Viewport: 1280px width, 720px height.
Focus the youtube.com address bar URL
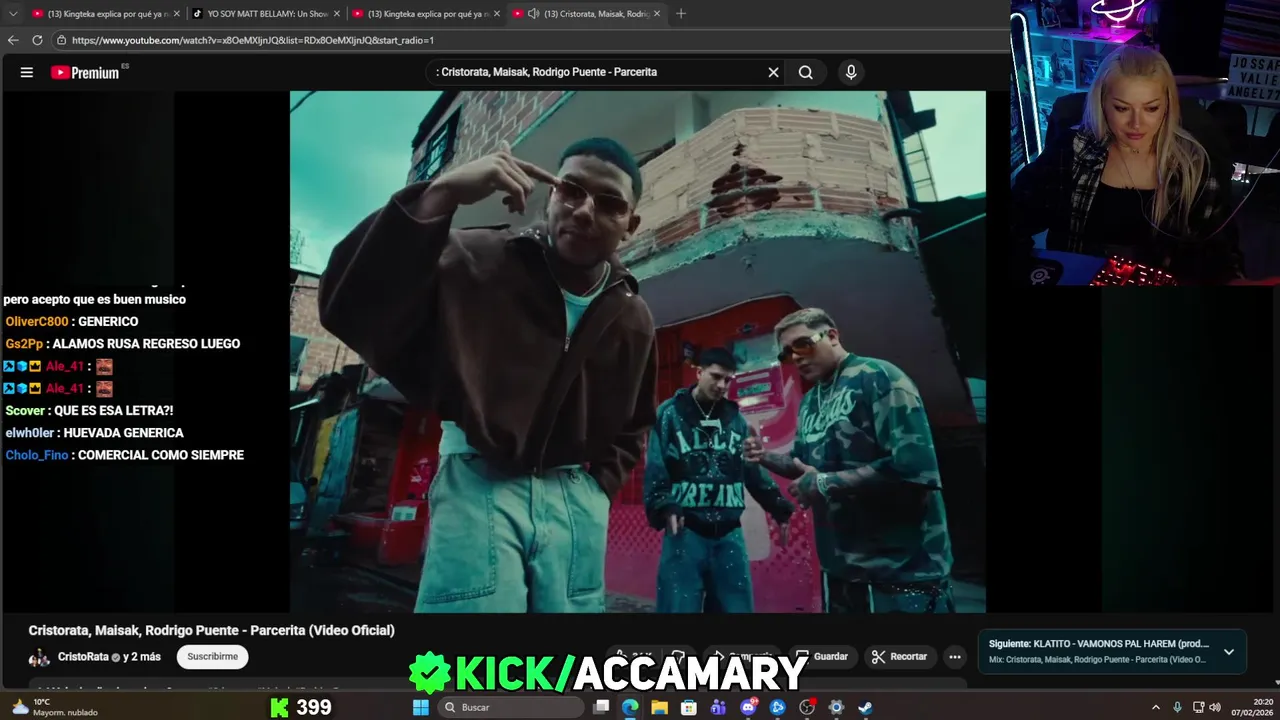click(253, 40)
